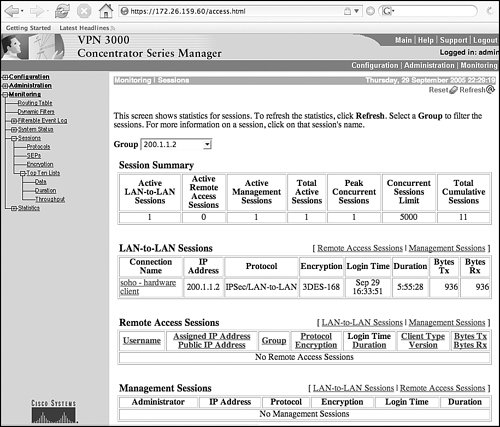Click the IPSec/LAN-to-LAN protocol cell
500x427 pixels.
click(261, 287)
